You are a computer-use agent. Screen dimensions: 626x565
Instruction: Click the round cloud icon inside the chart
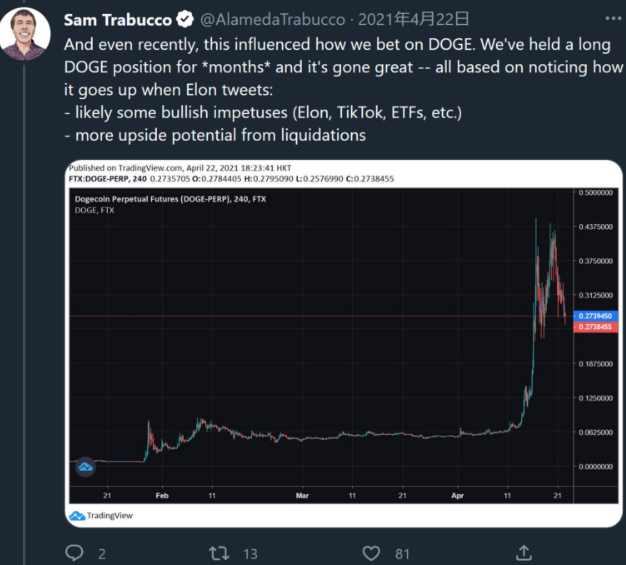point(85,467)
